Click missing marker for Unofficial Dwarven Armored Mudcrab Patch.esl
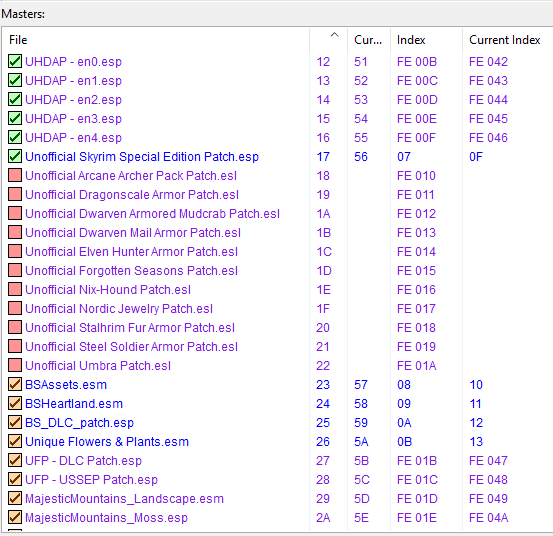The image size is (553, 536). click(15, 213)
